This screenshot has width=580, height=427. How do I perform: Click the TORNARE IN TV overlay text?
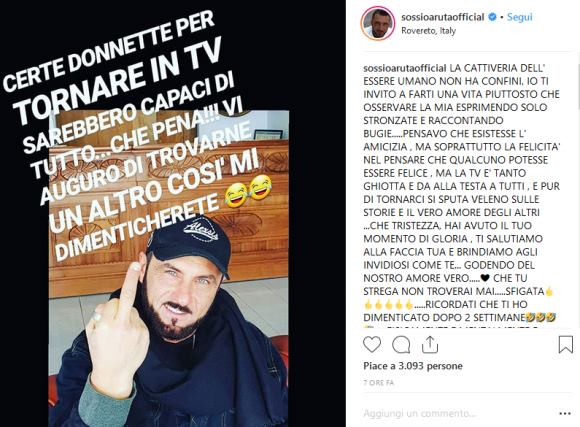[x=118, y=80]
